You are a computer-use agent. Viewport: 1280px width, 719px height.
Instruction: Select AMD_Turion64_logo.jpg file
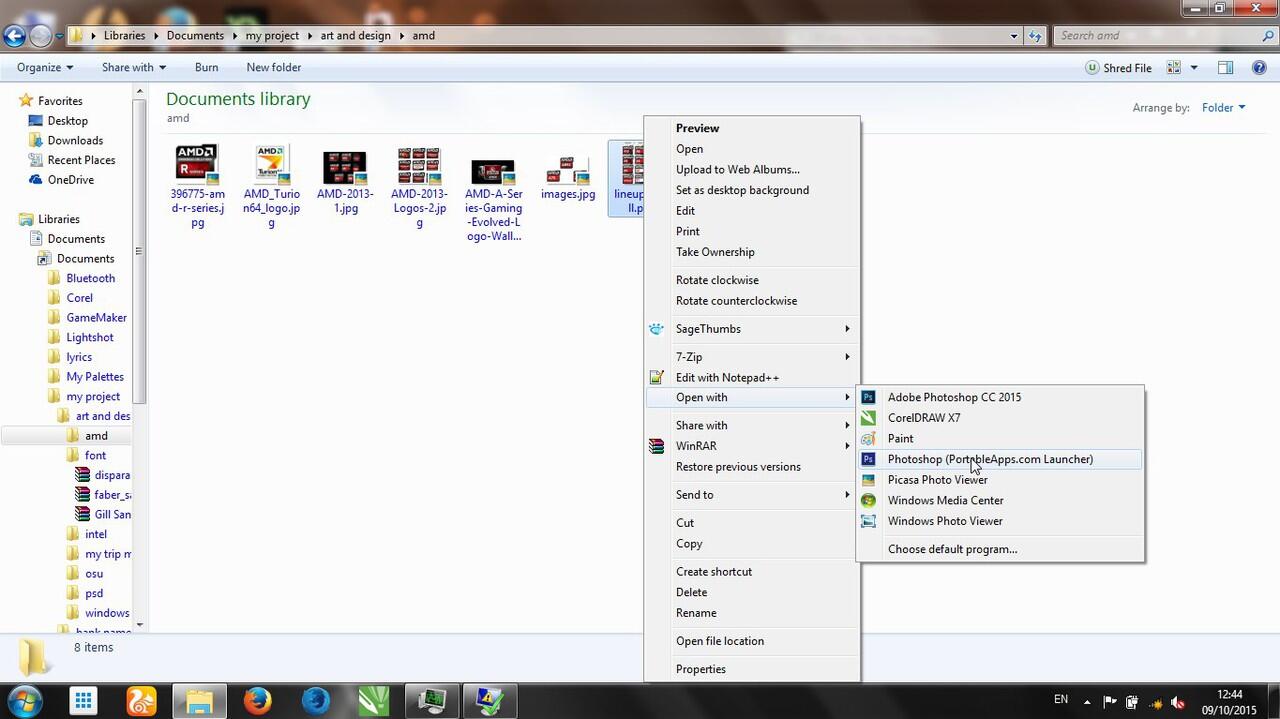[x=271, y=187]
